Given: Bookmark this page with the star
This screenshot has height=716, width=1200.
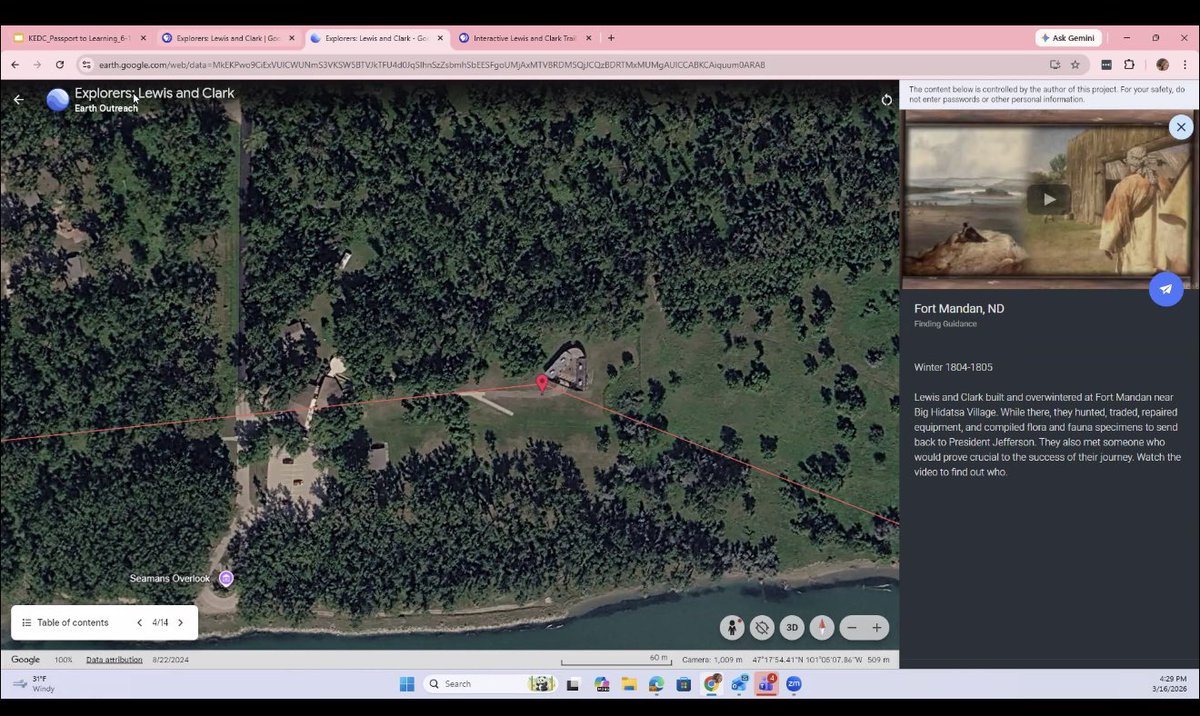Looking at the screenshot, I should pos(1075,64).
